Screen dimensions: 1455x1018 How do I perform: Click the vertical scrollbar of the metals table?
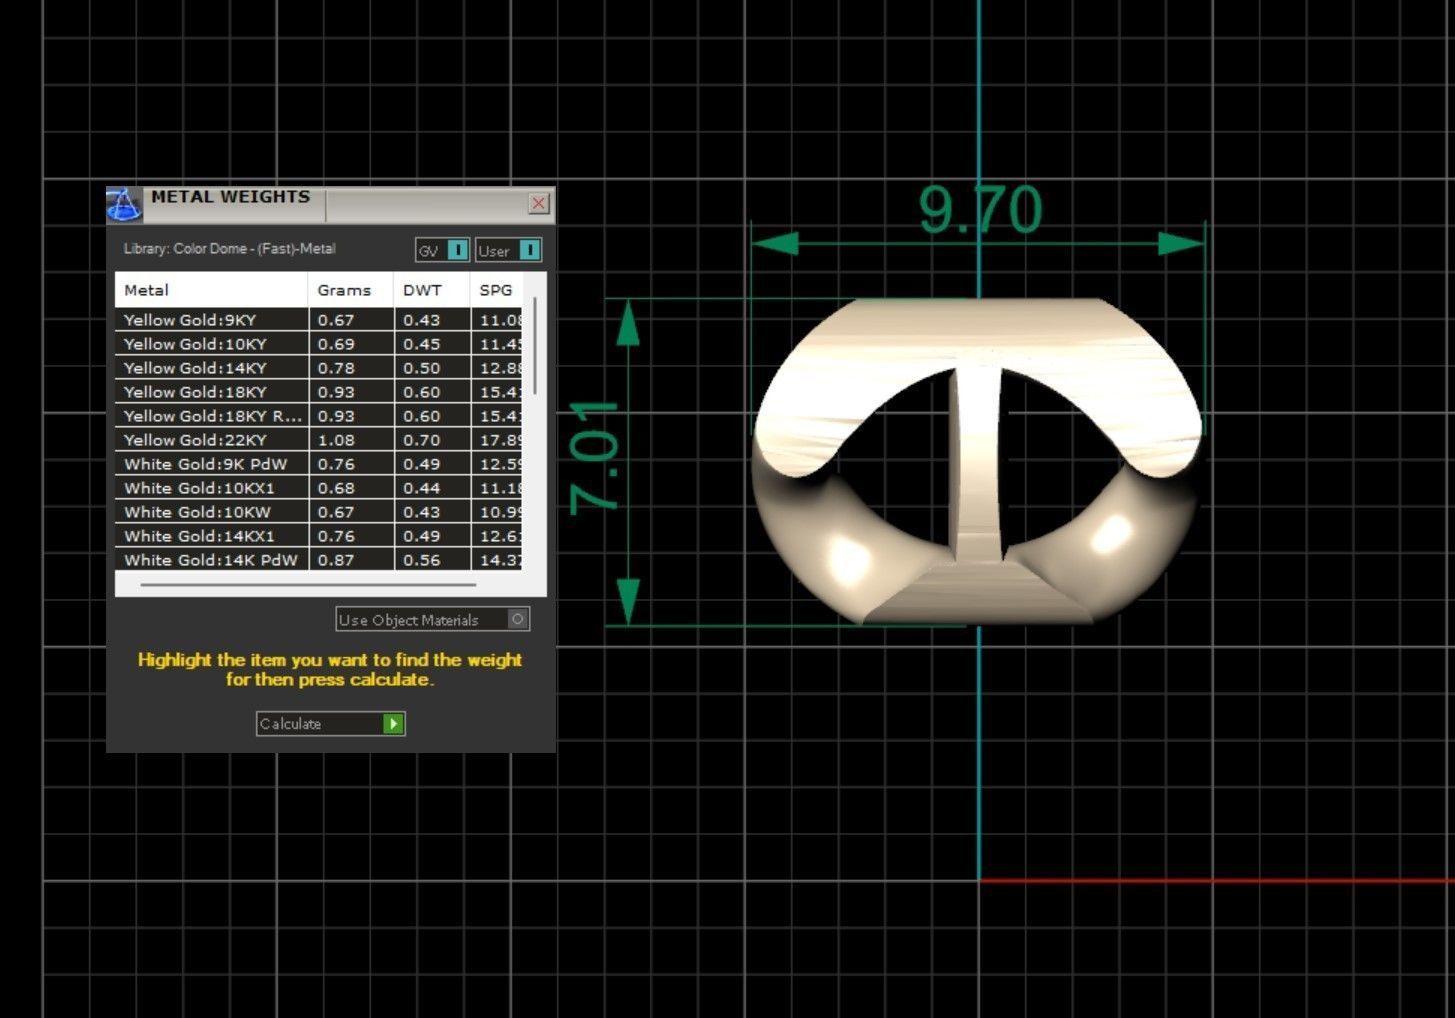click(535, 345)
